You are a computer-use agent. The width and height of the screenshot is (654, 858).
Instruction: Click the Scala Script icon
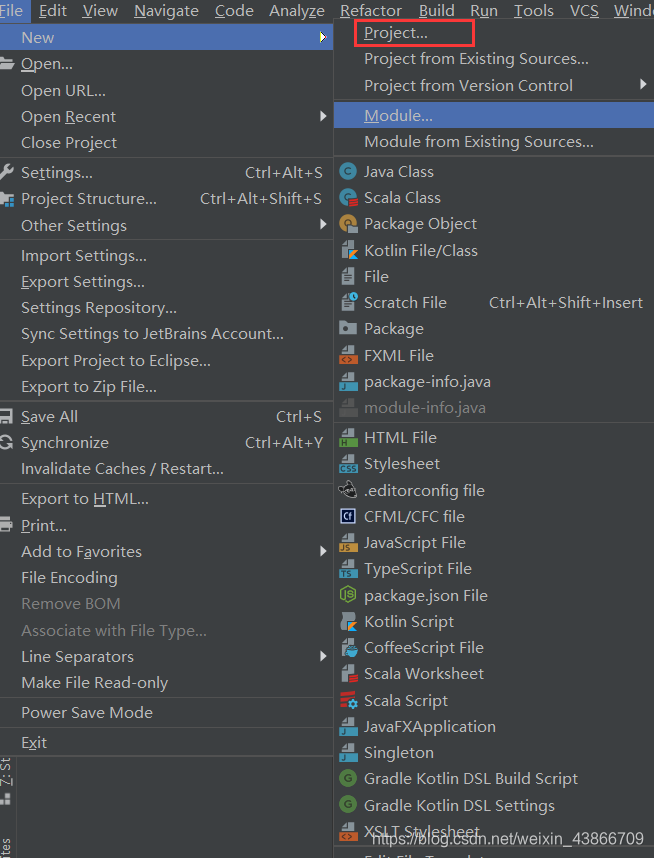point(348,700)
